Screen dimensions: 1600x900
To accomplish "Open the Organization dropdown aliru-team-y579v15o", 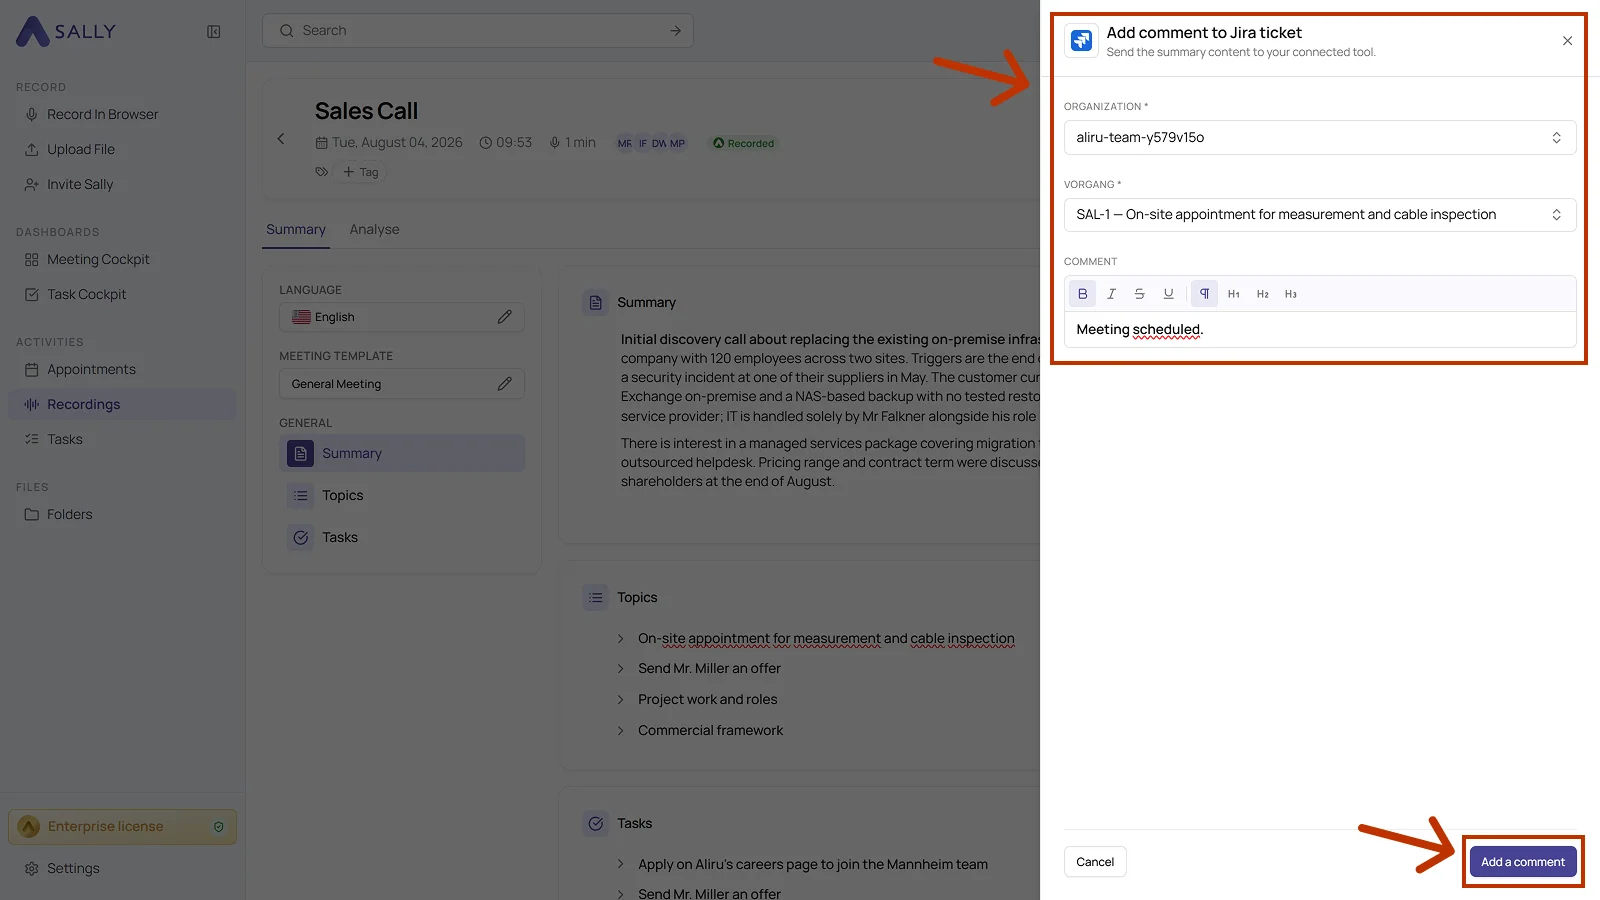I will 1320,138.
